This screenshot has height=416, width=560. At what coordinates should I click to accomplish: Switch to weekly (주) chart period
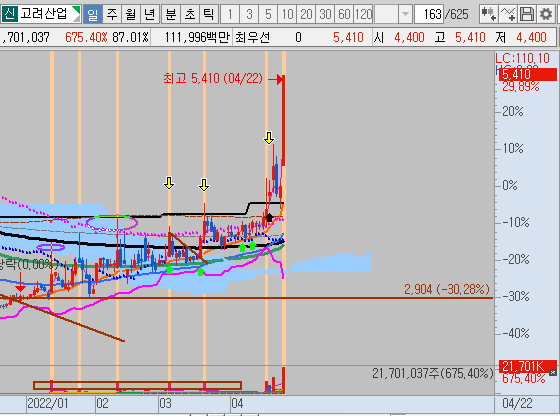point(112,14)
